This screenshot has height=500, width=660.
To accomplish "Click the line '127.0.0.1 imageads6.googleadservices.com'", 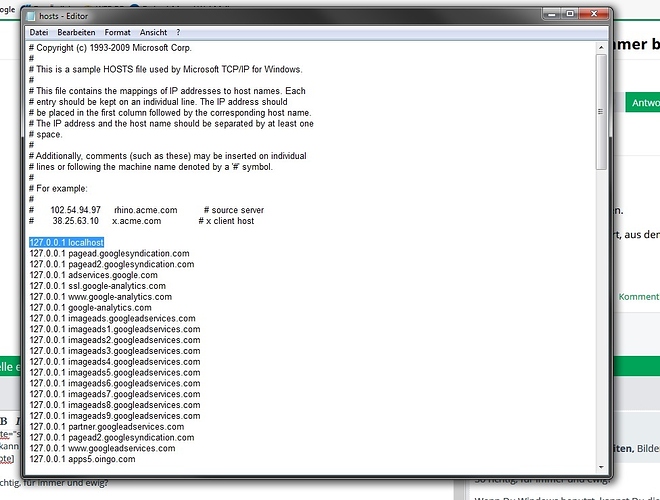I will (115, 383).
